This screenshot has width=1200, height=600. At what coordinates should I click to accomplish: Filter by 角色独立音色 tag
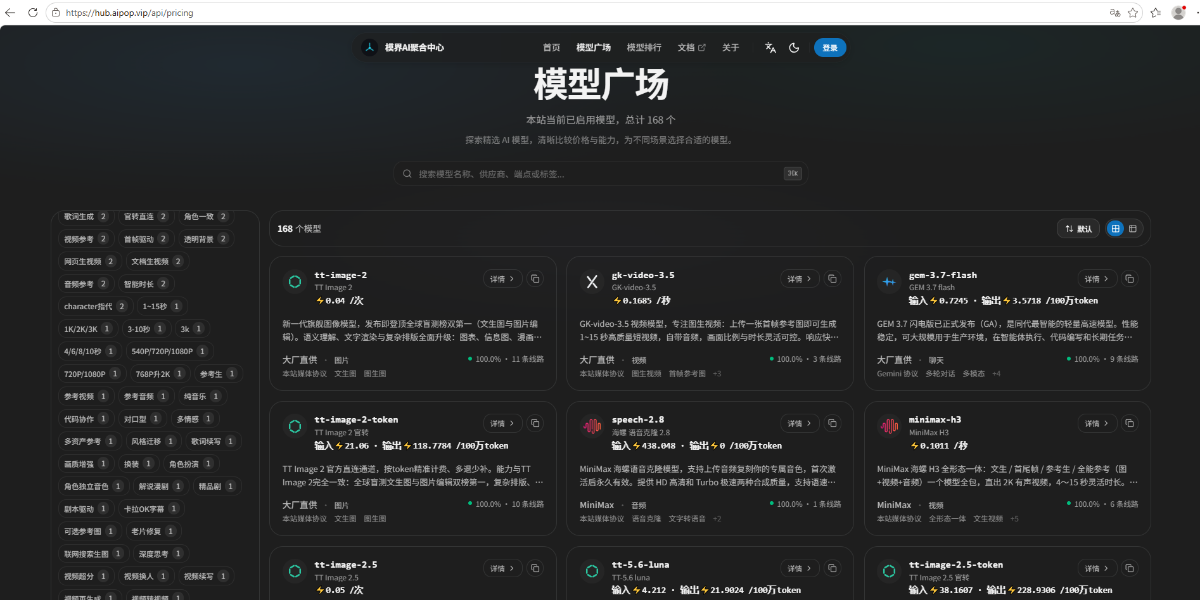[x=93, y=486]
